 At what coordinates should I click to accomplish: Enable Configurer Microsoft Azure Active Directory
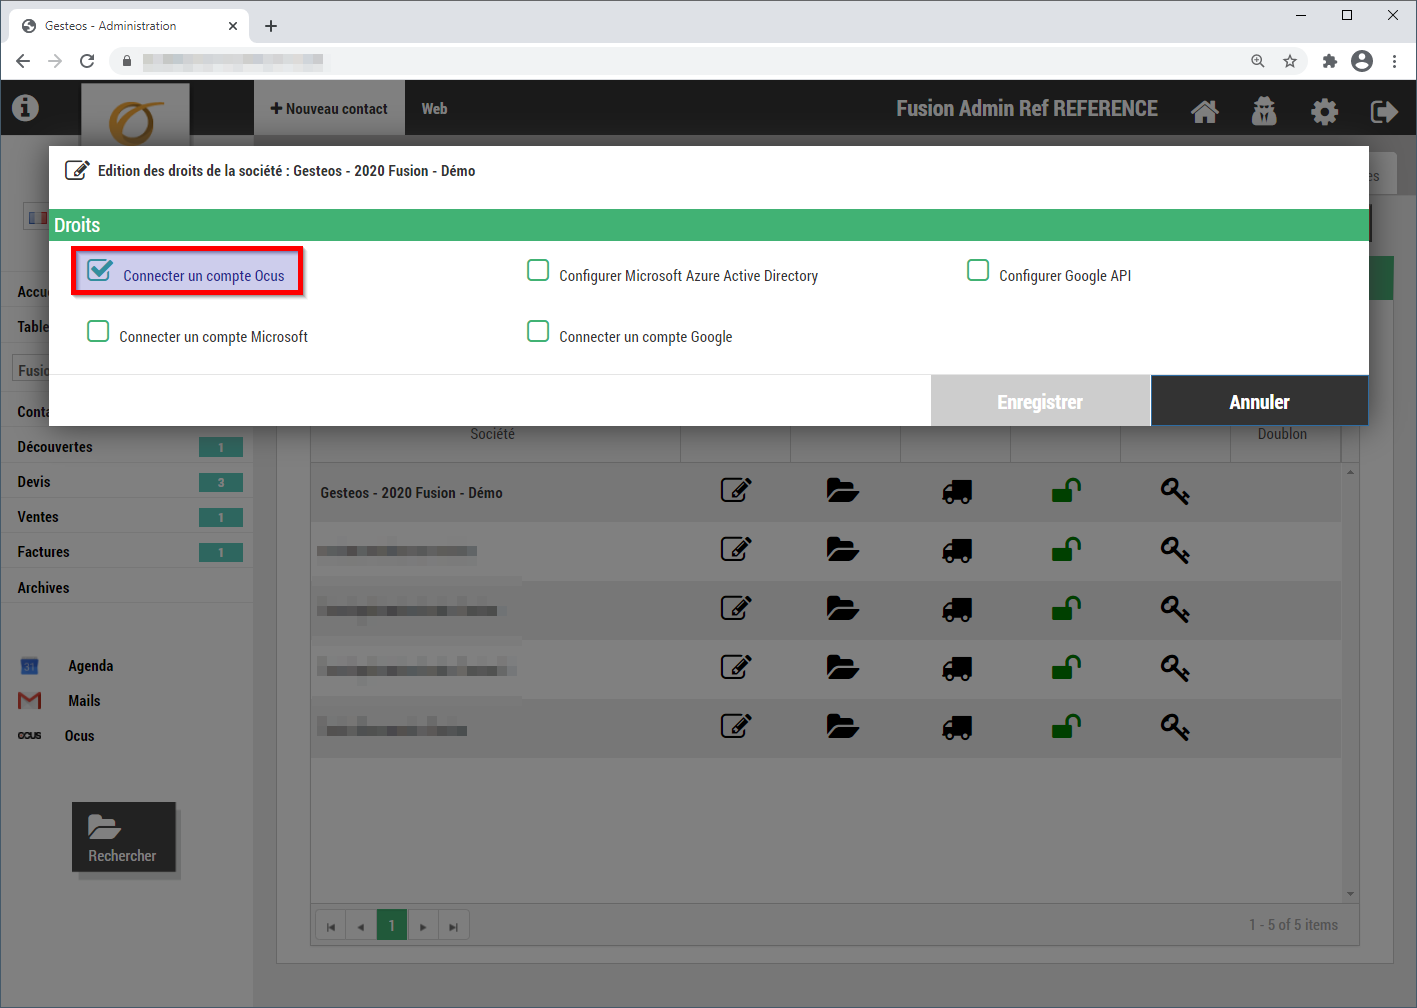coord(538,271)
